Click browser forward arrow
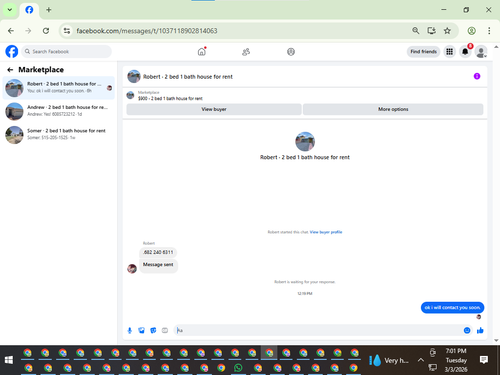The height and width of the screenshot is (375, 500). (x=28, y=31)
